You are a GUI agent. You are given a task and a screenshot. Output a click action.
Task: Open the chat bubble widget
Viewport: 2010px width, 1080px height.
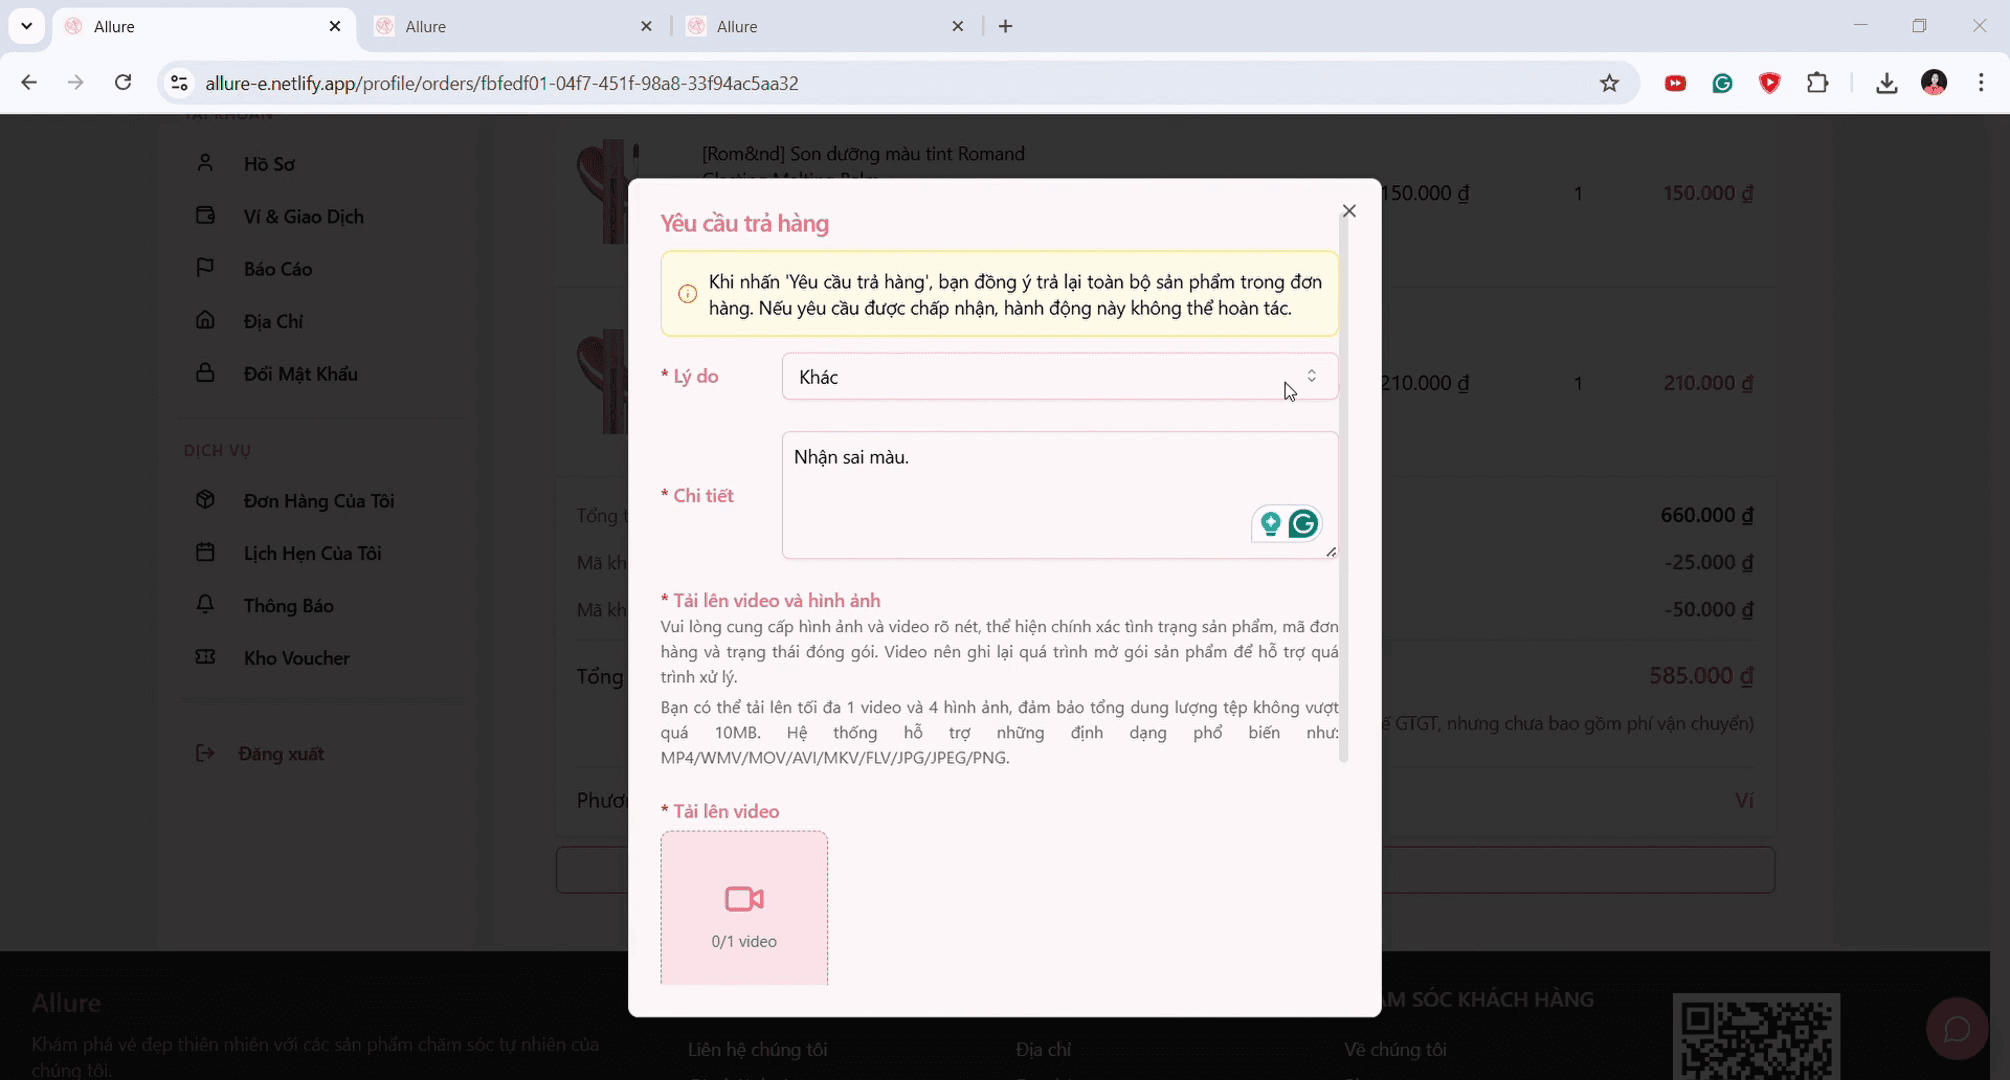pos(1956,1028)
